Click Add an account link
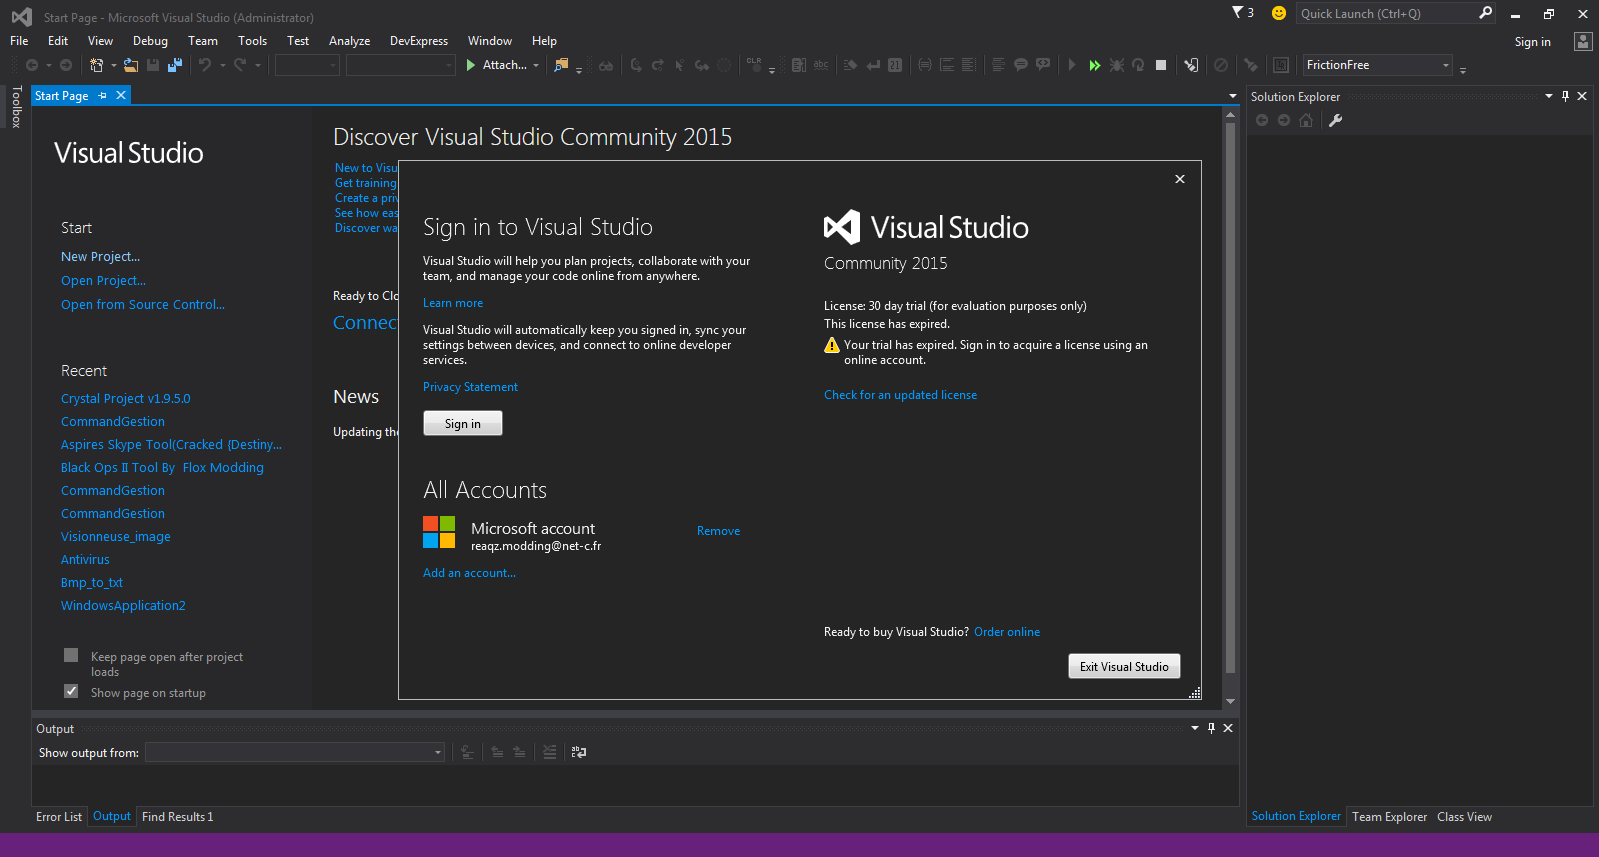 tap(469, 573)
